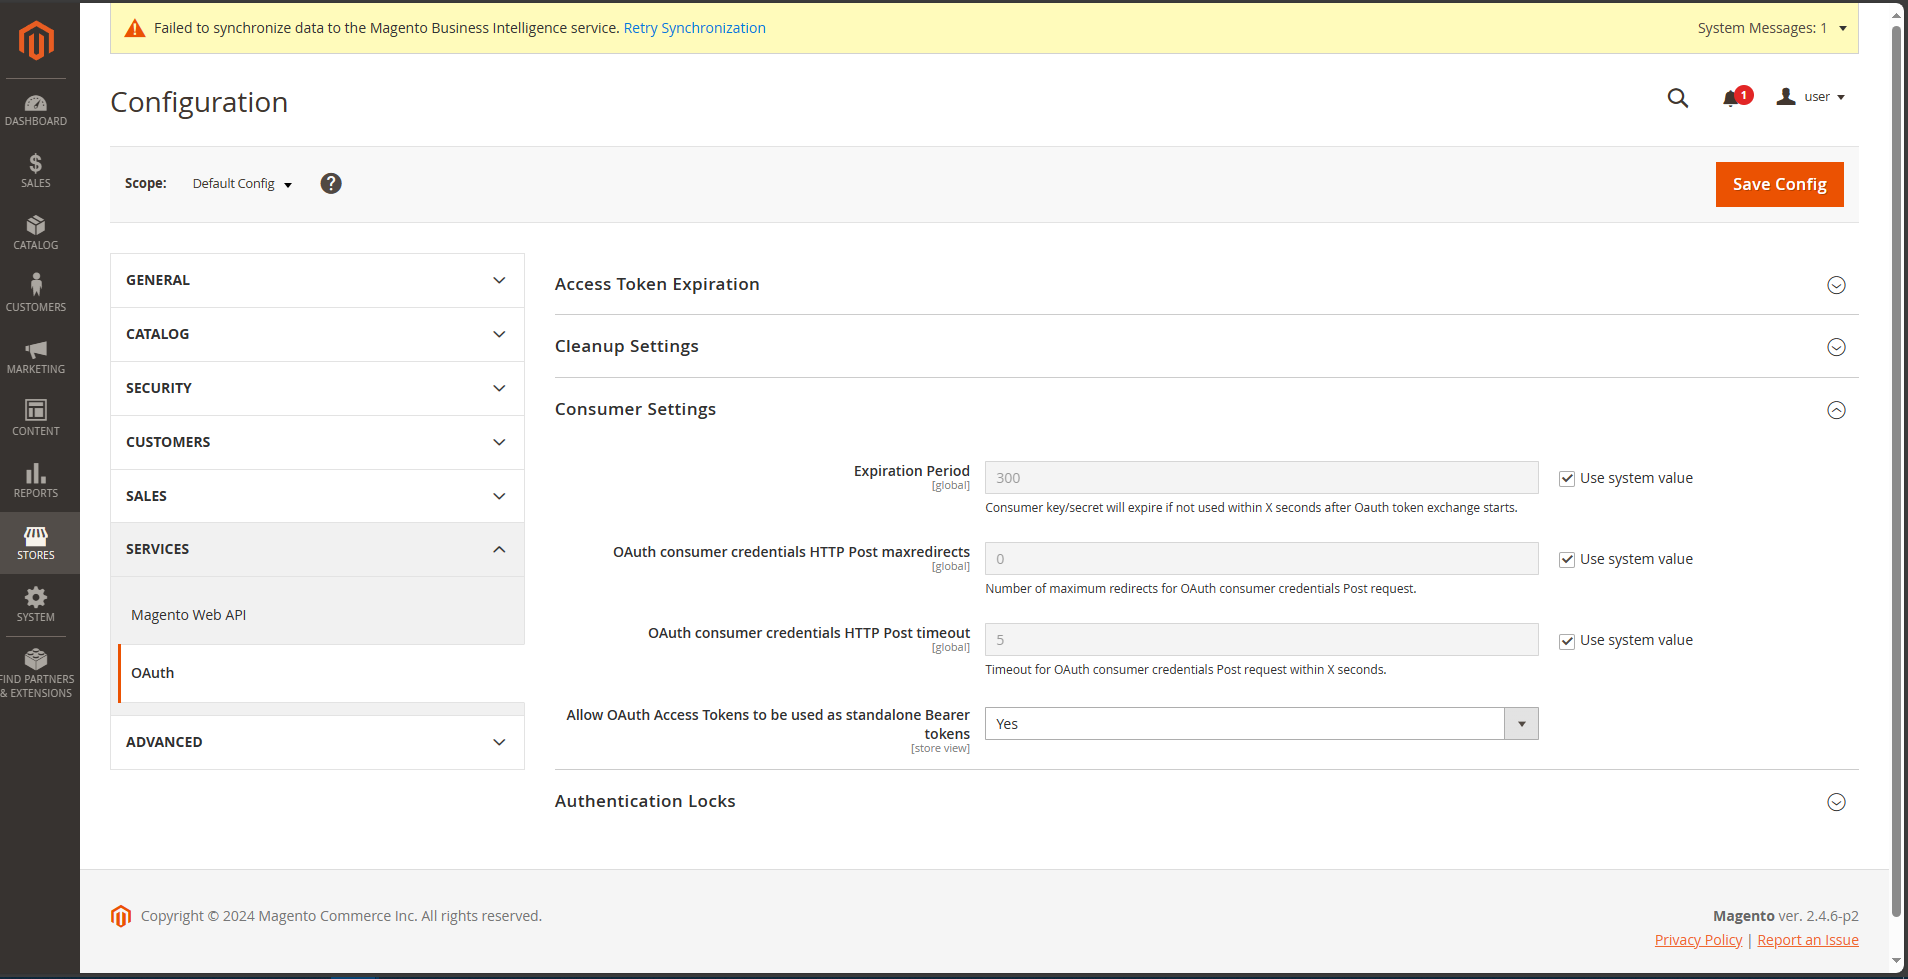Viewport: 1908px width, 979px height.
Task: Click the copyright Magento Commerce text
Action: pos(341,916)
